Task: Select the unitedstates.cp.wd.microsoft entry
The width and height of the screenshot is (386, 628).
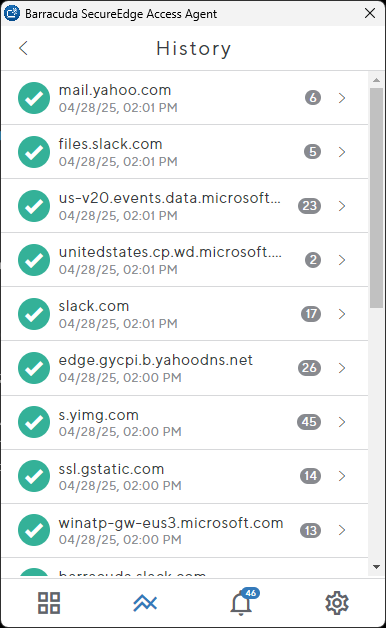Action: pos(184,260)
